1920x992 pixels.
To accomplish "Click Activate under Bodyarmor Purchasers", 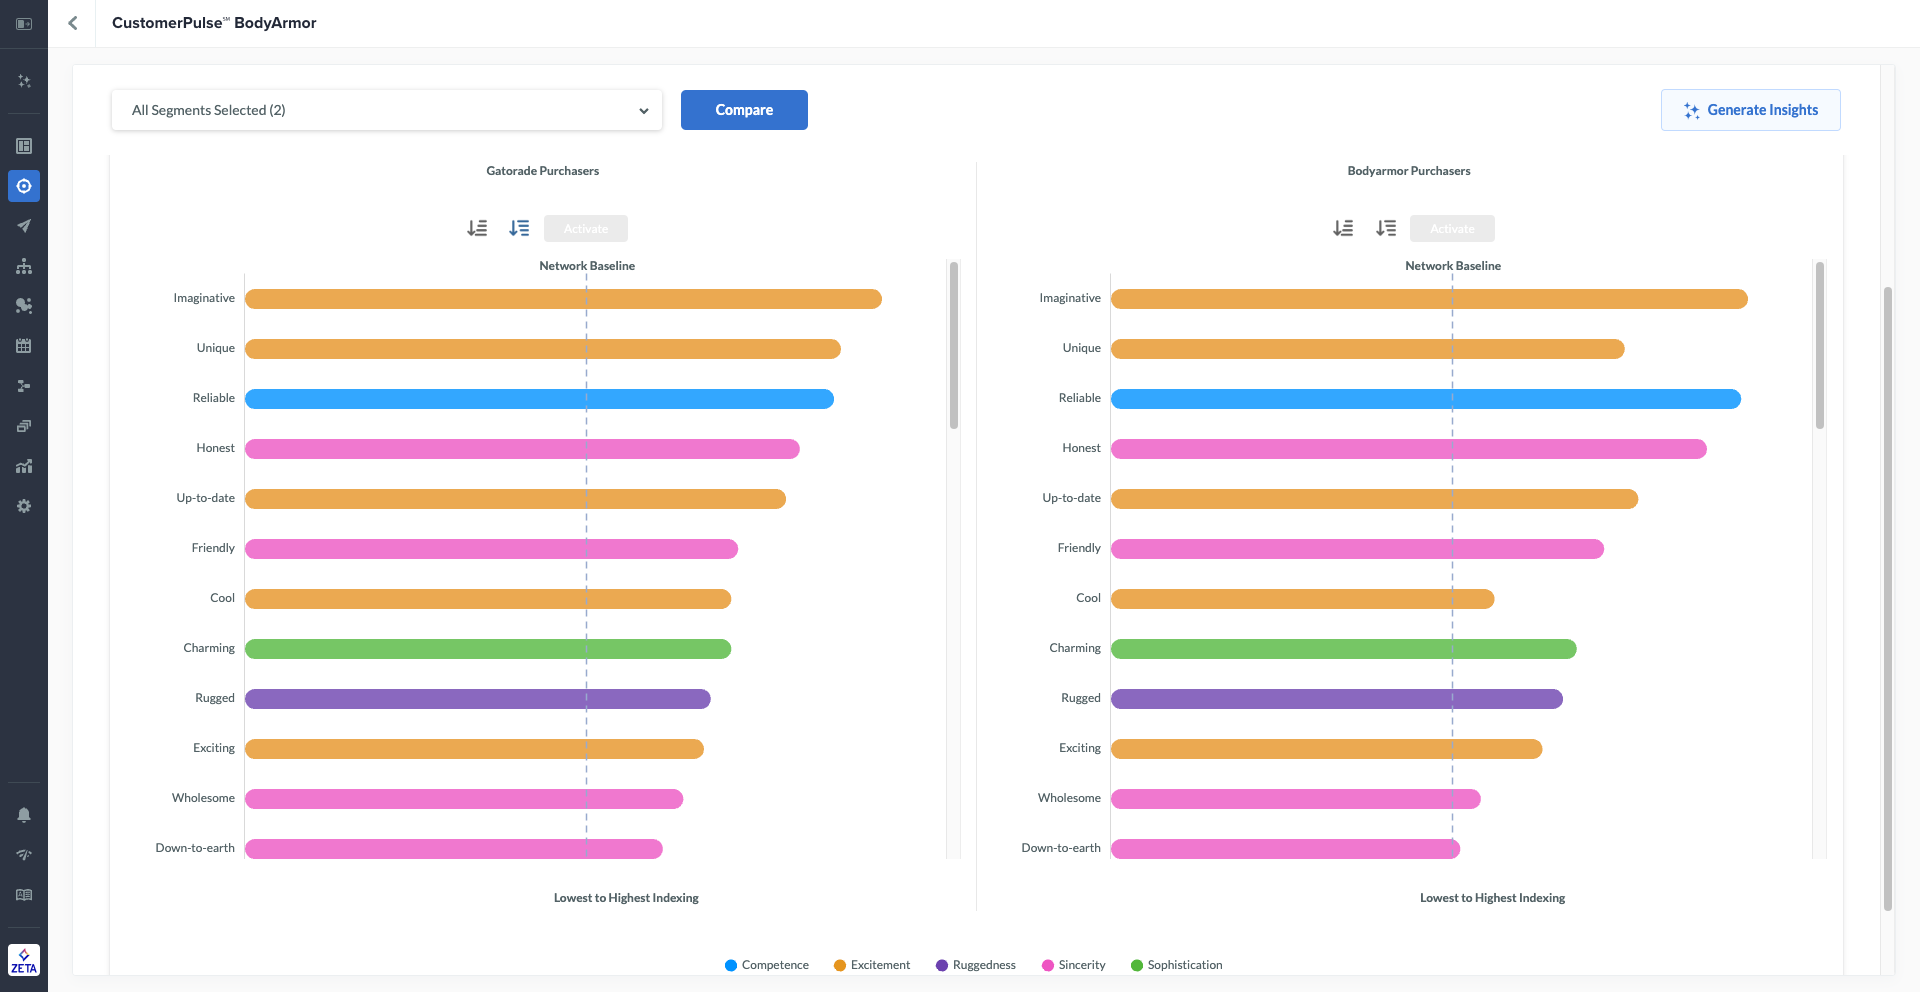I will click(1452, 229).
